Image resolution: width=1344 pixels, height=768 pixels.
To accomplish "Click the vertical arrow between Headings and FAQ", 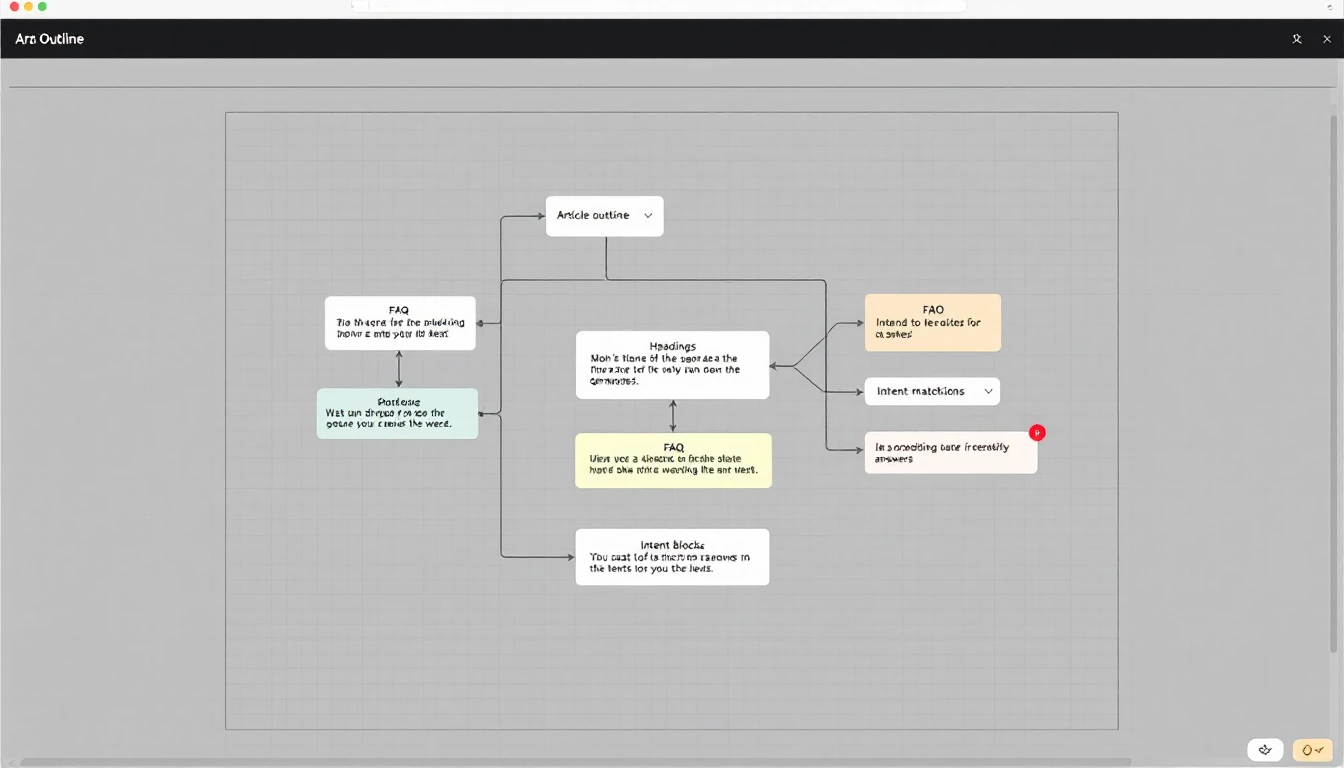I will 672,416.
